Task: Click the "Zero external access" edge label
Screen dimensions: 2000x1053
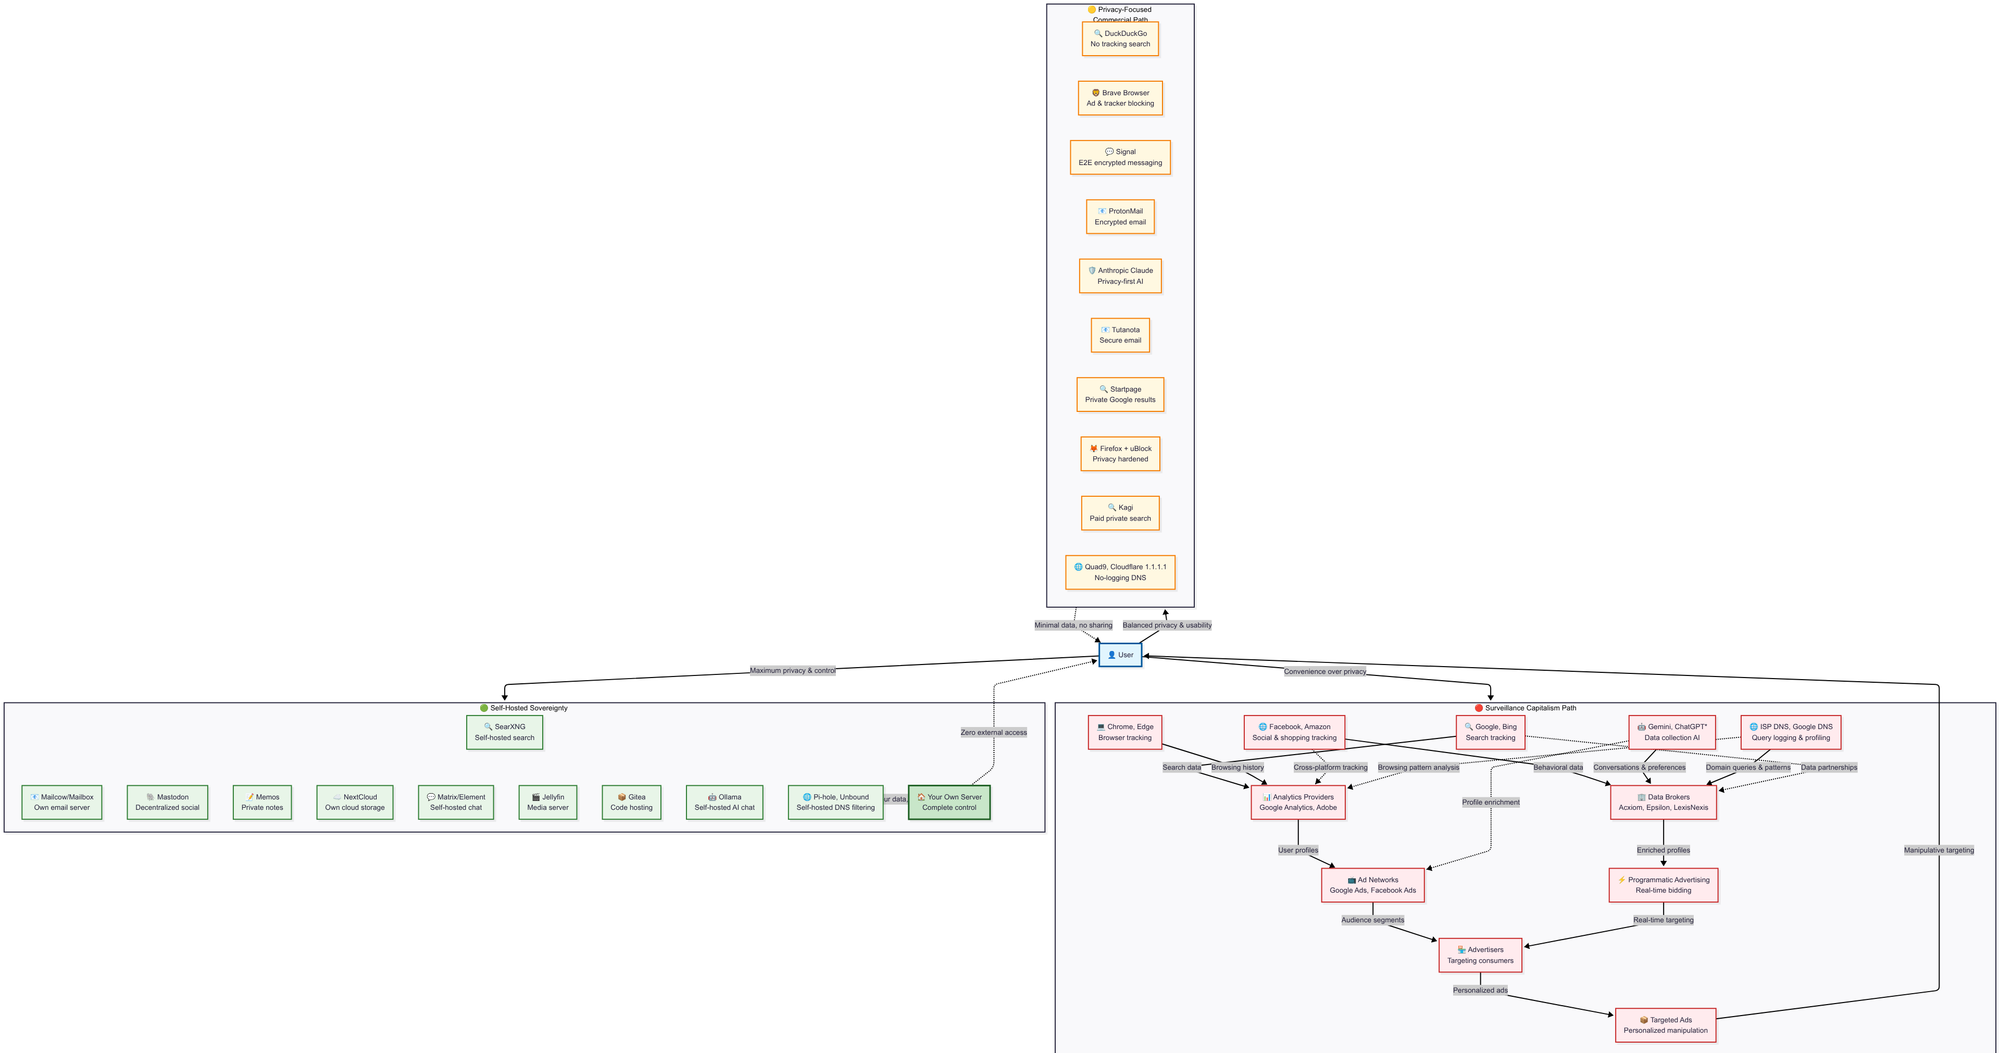Action: click(993, 733)
